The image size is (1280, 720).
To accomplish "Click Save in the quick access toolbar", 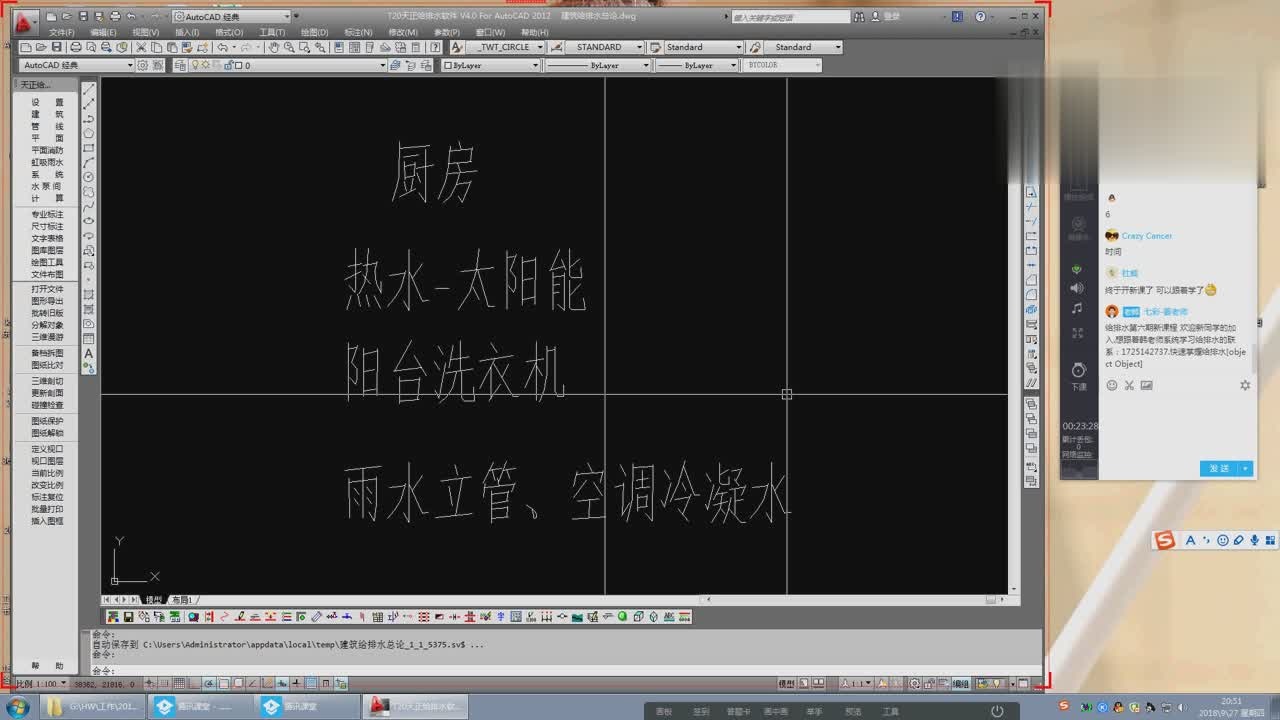I will 83,16.
